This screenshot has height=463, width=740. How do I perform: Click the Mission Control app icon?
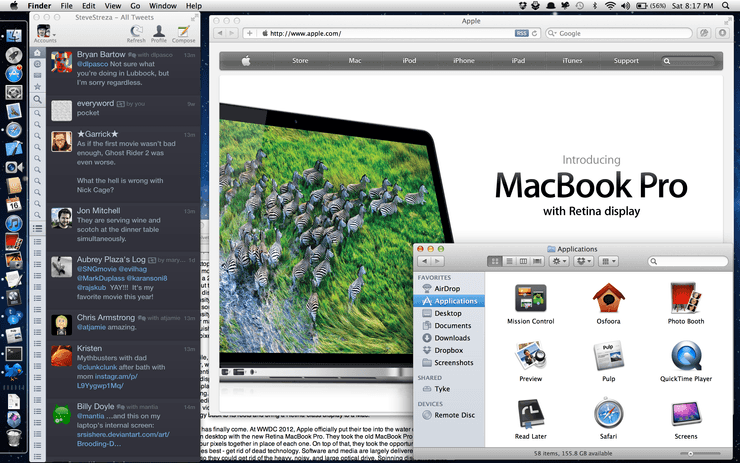click(x=530, y=298)
